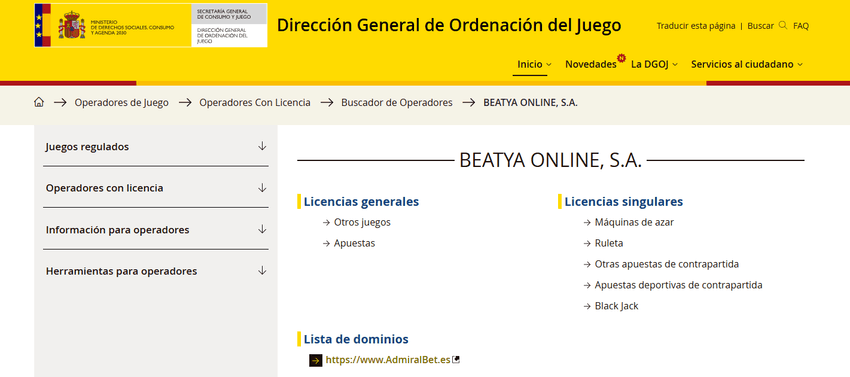850x377 pixels.
Task: Click the Licencias generales heading
Action: (361, 201)
